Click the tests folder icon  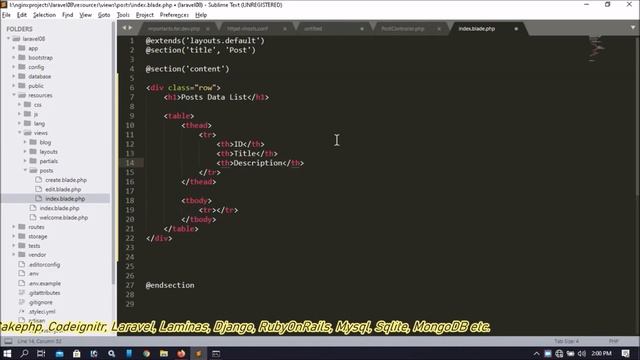tap(22, 245)
